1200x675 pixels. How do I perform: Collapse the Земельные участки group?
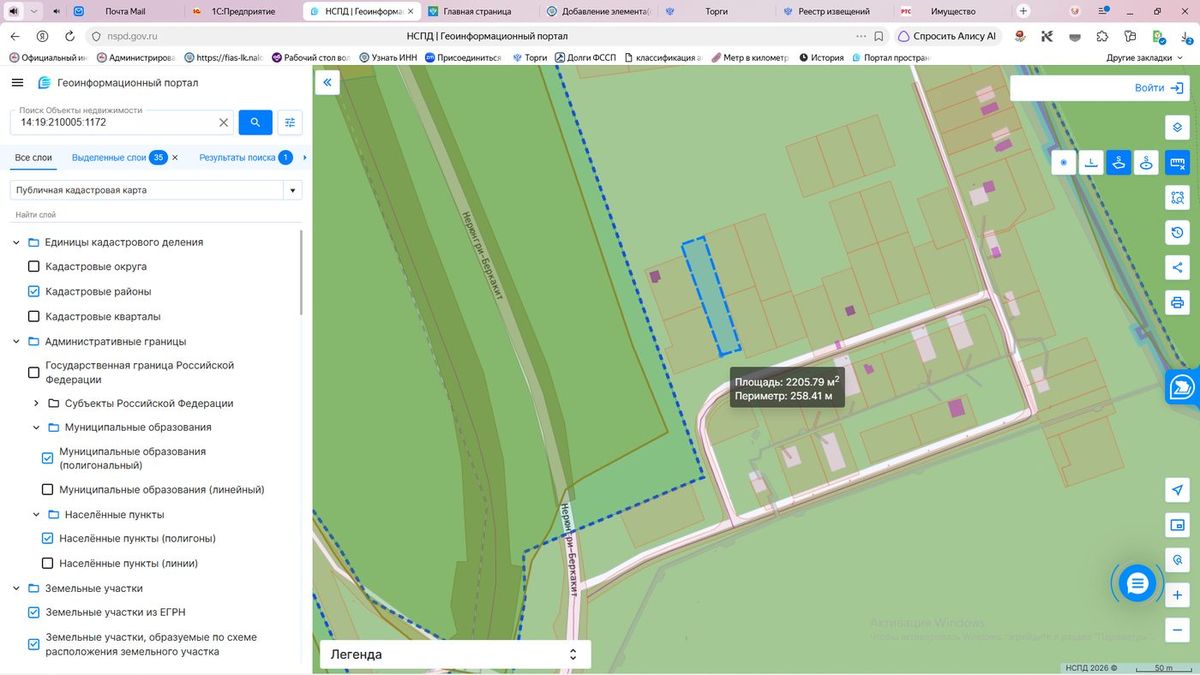pos(16,588)
